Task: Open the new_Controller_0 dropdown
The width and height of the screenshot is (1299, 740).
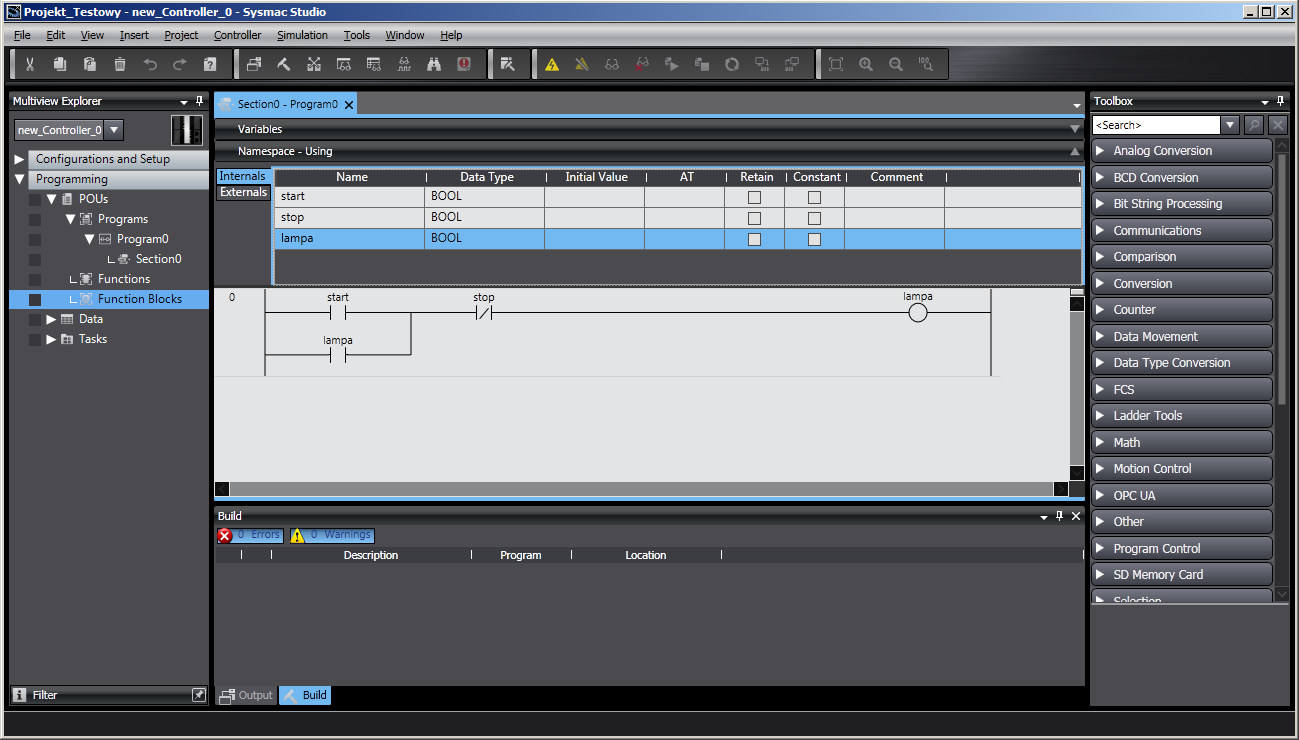Action: [114, 130]
